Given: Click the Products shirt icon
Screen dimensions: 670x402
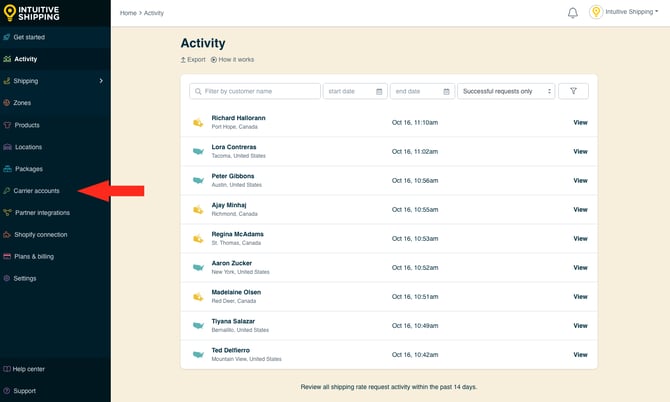Looking at the screenshot, I should pyautogui.click(x=7, y=125).
